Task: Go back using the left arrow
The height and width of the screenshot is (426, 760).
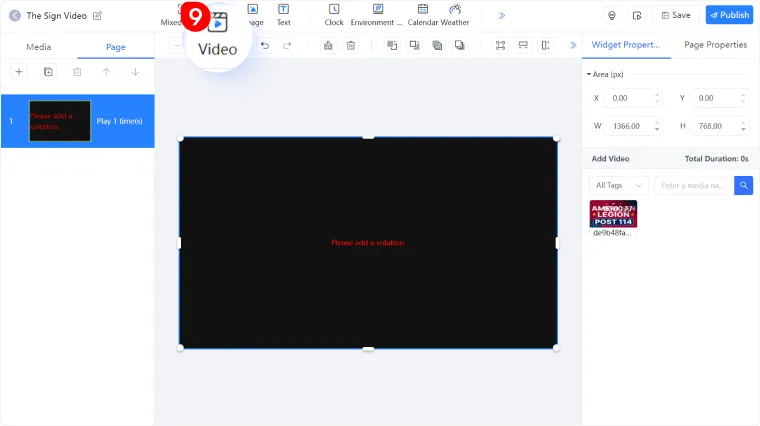Action: pyautogui.click(x=15, y=16)
